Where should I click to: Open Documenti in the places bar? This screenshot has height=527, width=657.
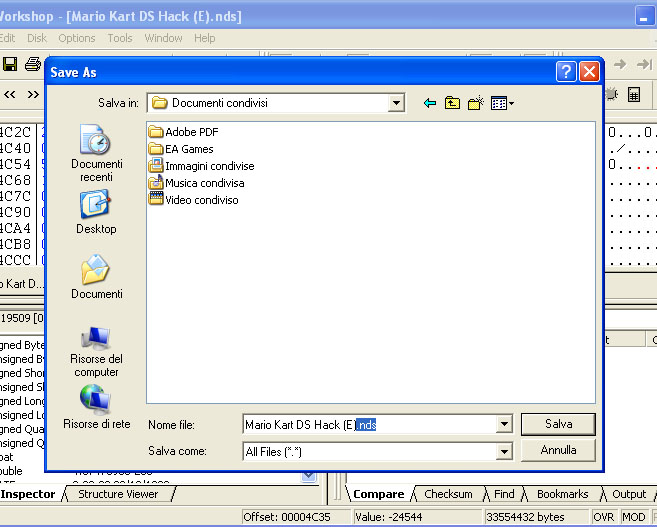[x=96, y=277]
